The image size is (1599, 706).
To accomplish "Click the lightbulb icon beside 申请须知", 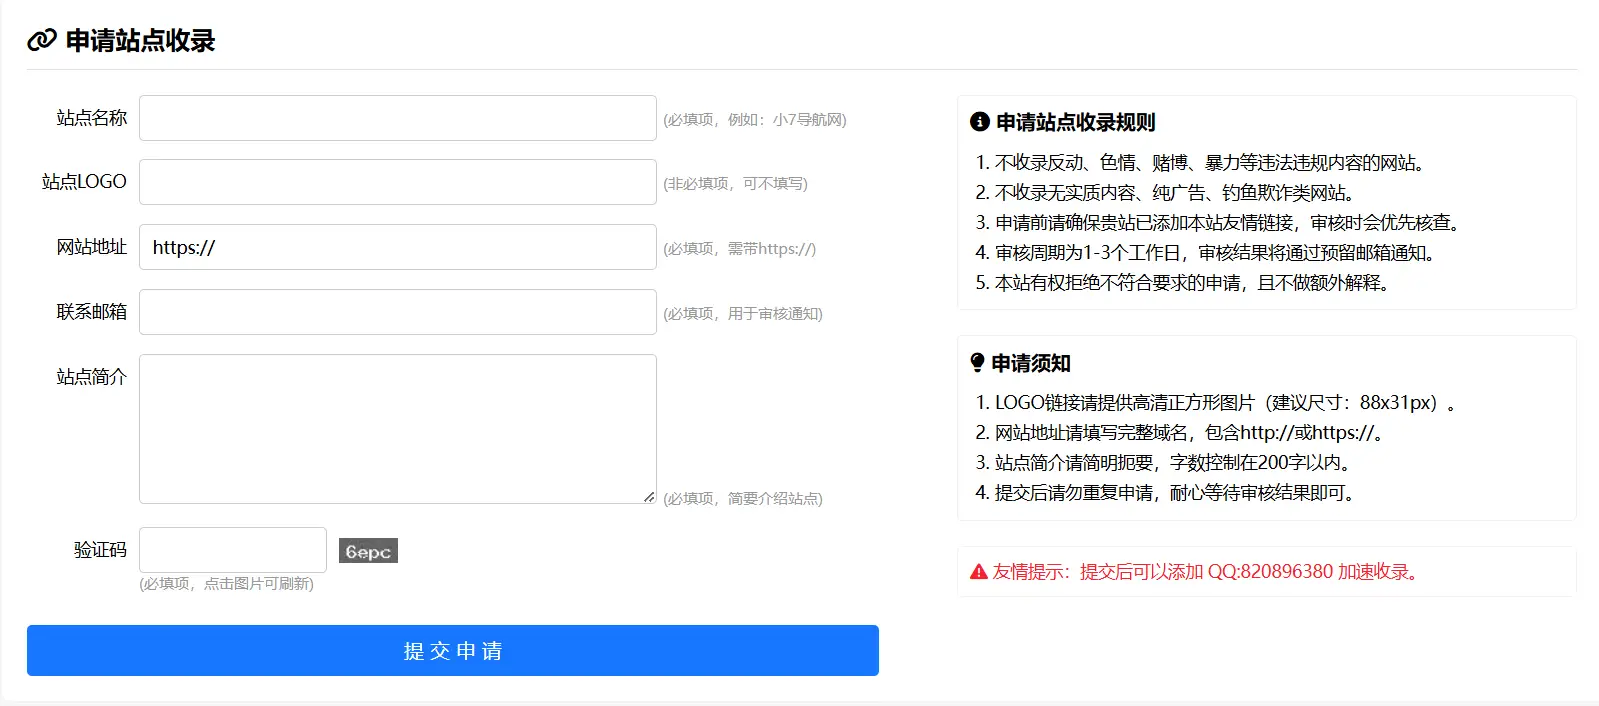I will click(x=977, y=362).
